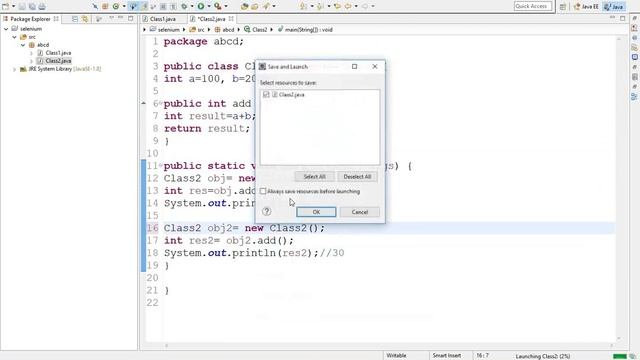Click the 'Launching Class2: (2%)' status text

tap(542, 356)
